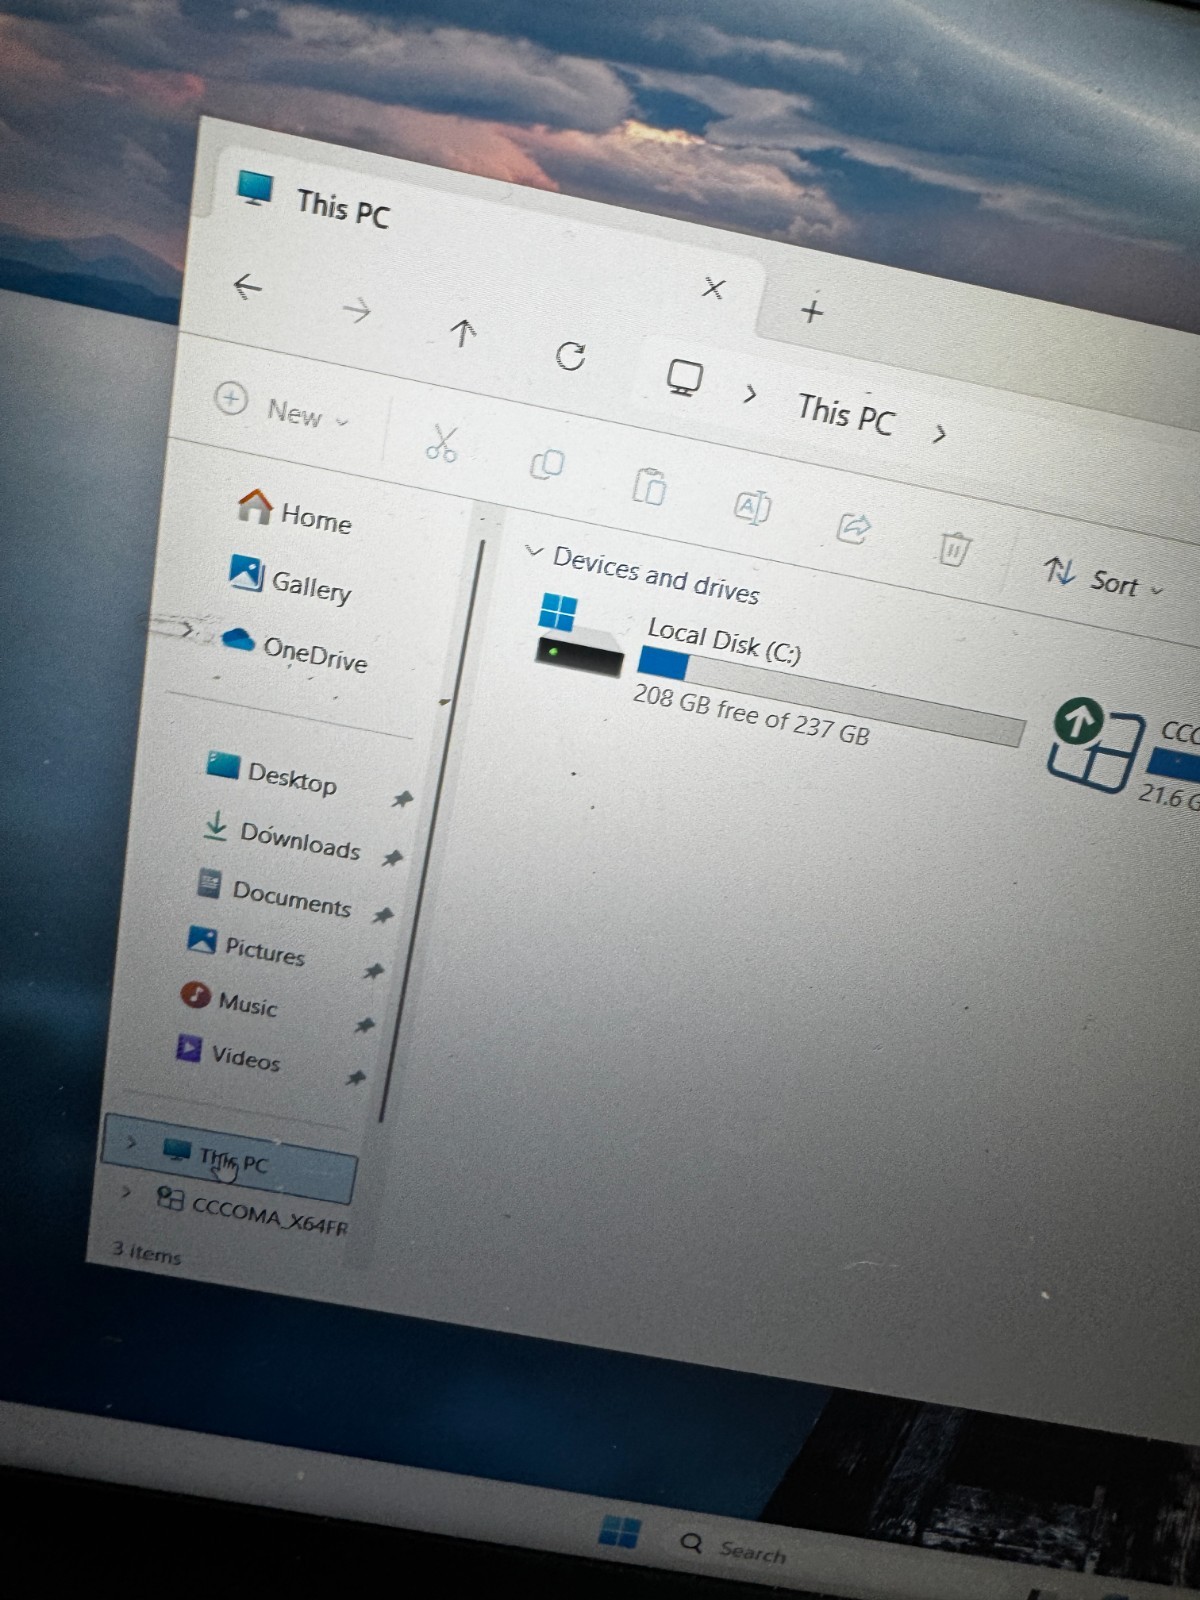The width and height of the screenshot is (1200, 1600).
Task: Close the This PC tab
Action: pyautogui.click(x=713, y=289)
